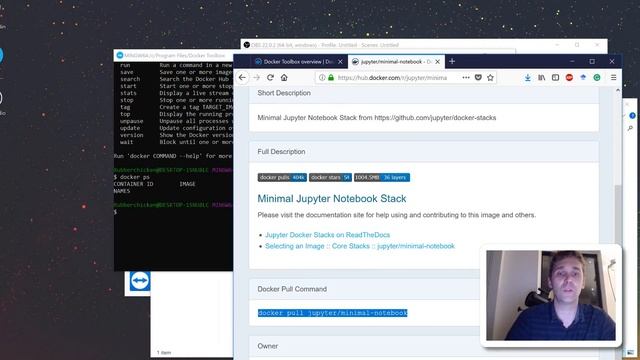Reload the Docker Hub page
The image size is (640, 360).
pos(270,78)
